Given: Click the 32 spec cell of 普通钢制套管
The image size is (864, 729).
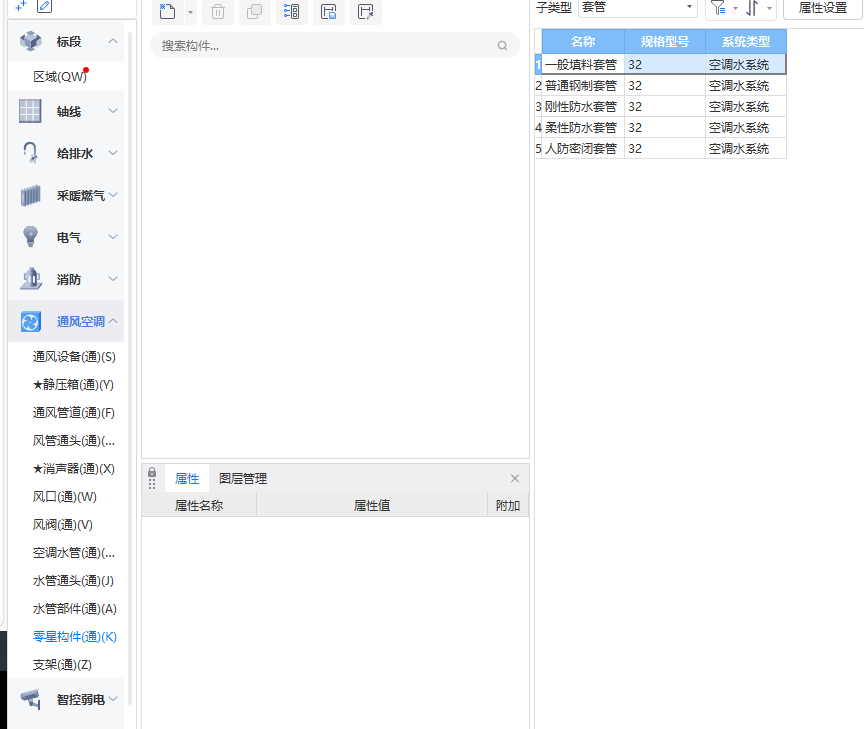Looking at the screenshot, I should (x=665, y=85).
